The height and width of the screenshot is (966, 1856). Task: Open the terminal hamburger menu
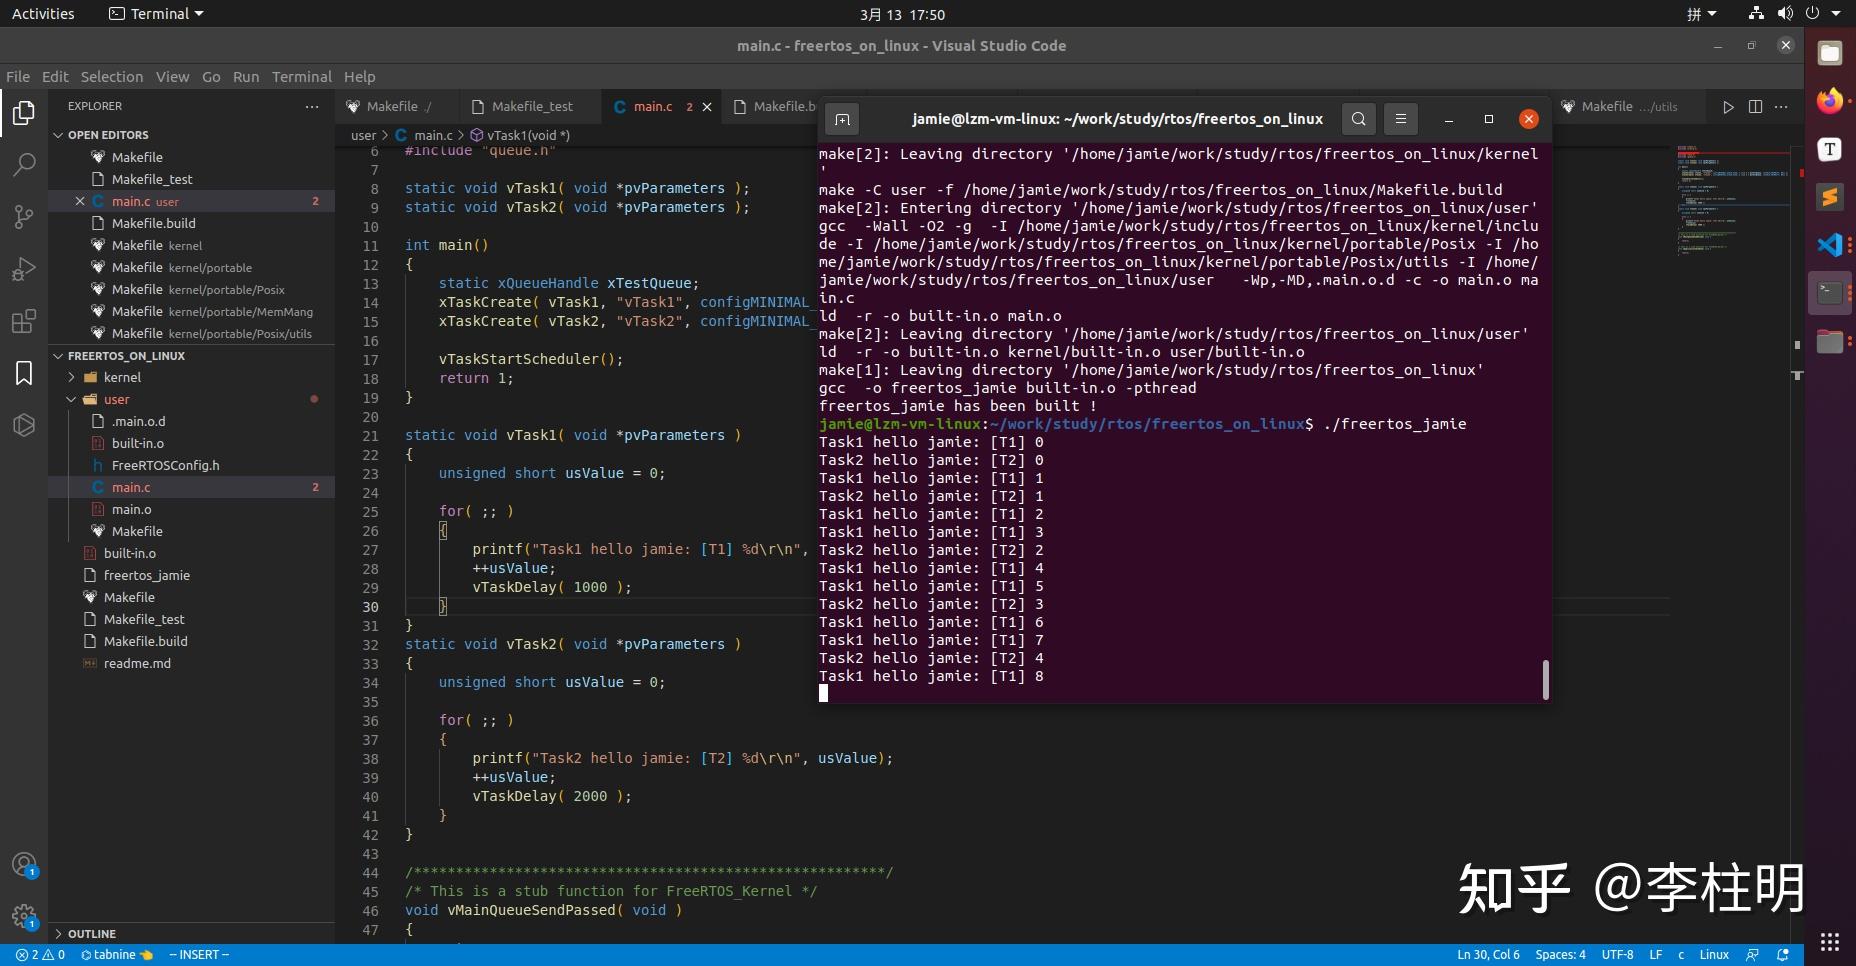tap(1400, 119)
